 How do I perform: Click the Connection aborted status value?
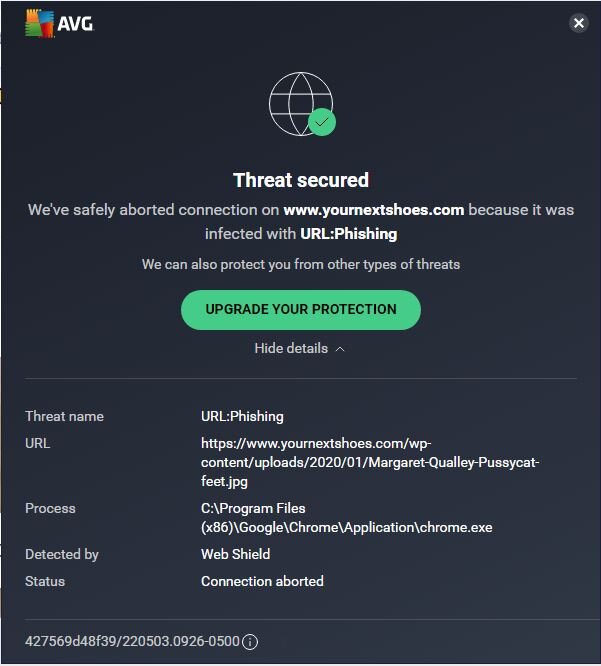click(x=262, y=581)
